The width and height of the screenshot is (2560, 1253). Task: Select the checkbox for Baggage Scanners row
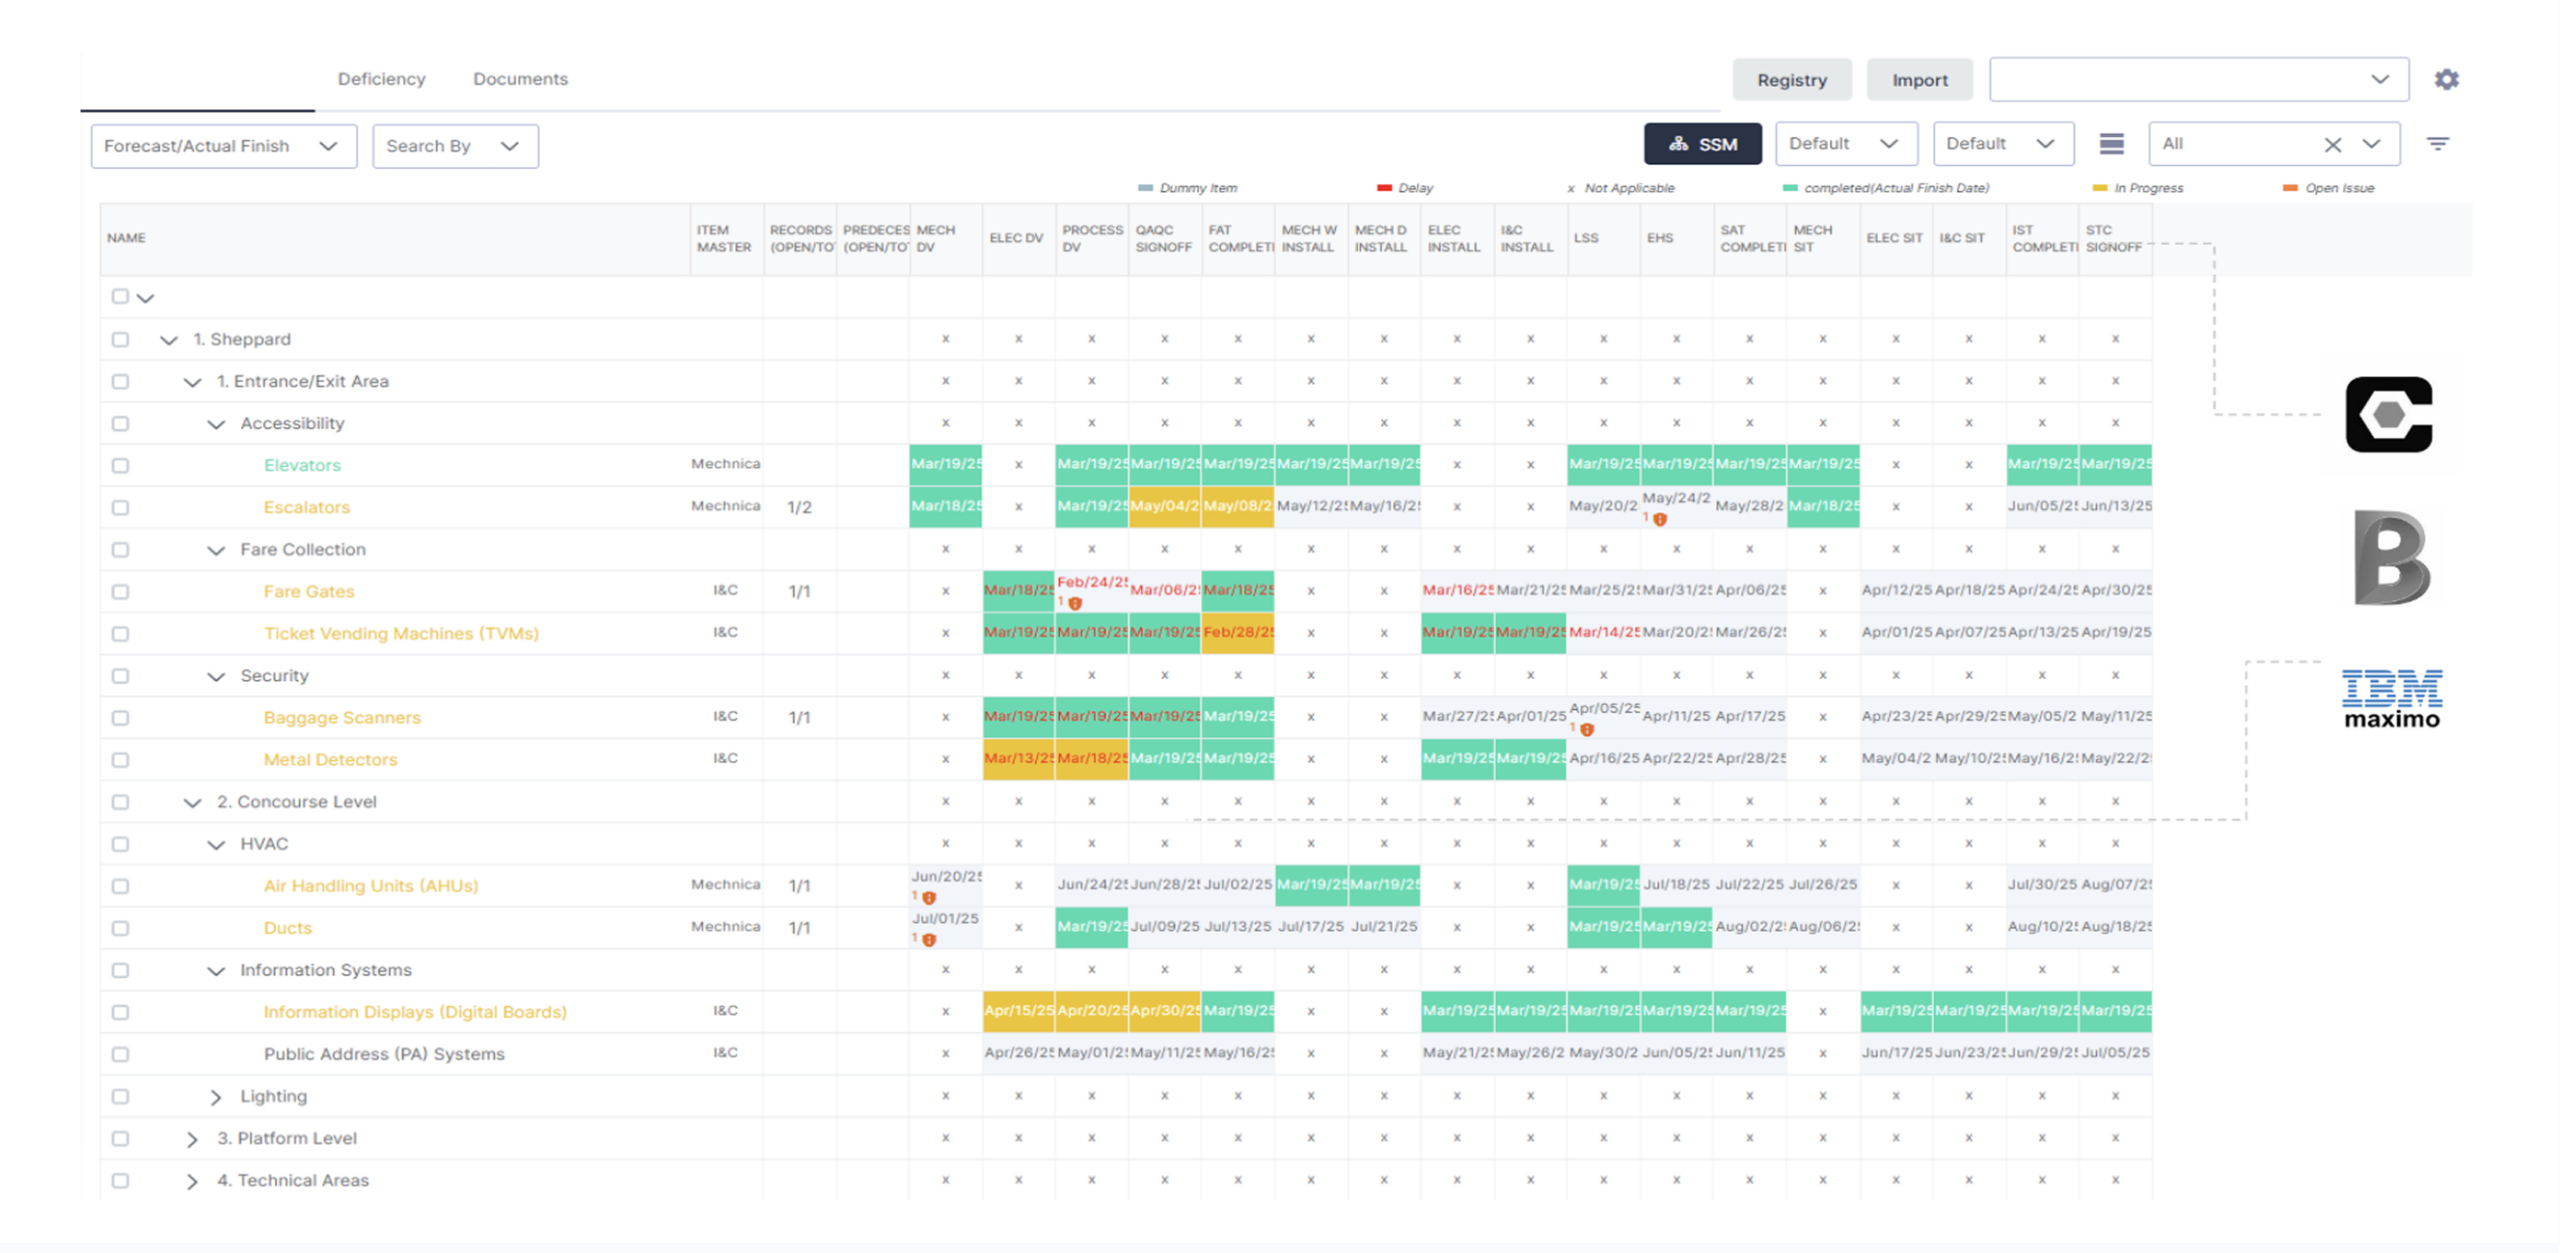click(x=120, y=717)
